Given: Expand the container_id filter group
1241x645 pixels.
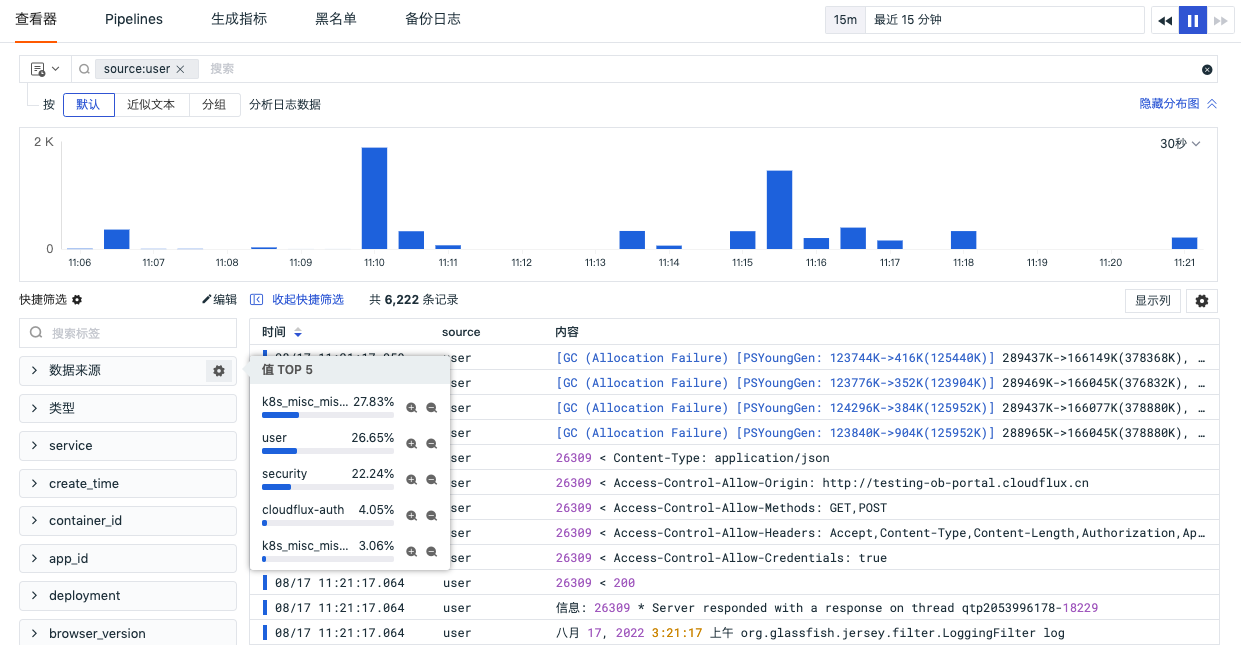Looking at the screenshot, I should [x=128, y=520].
